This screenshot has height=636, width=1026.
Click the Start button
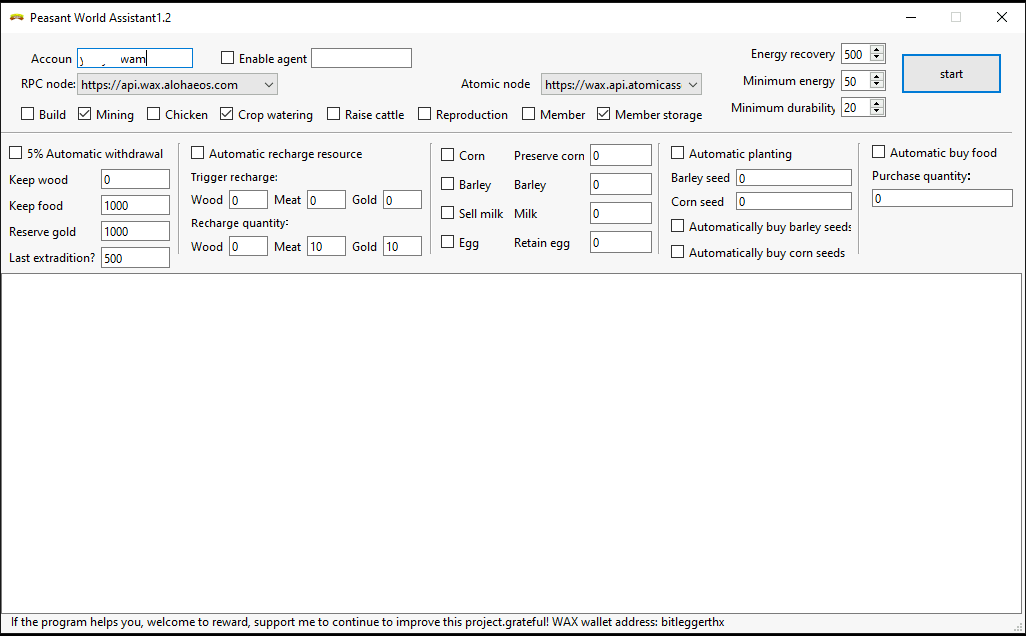(951, 74)
